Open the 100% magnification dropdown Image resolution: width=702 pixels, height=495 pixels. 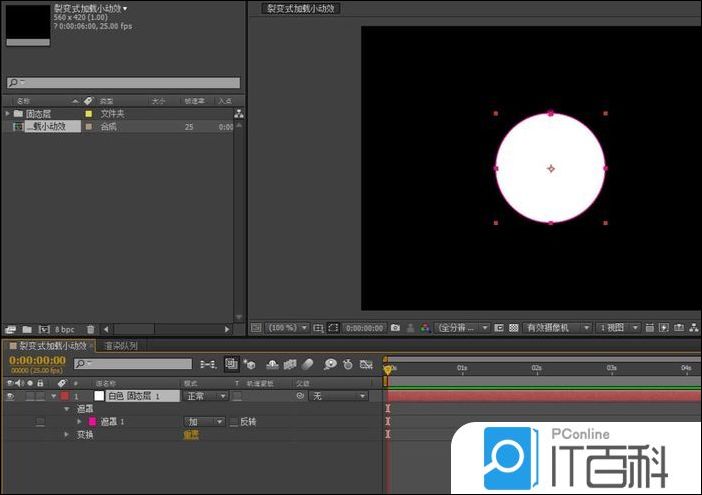point(287,328)
